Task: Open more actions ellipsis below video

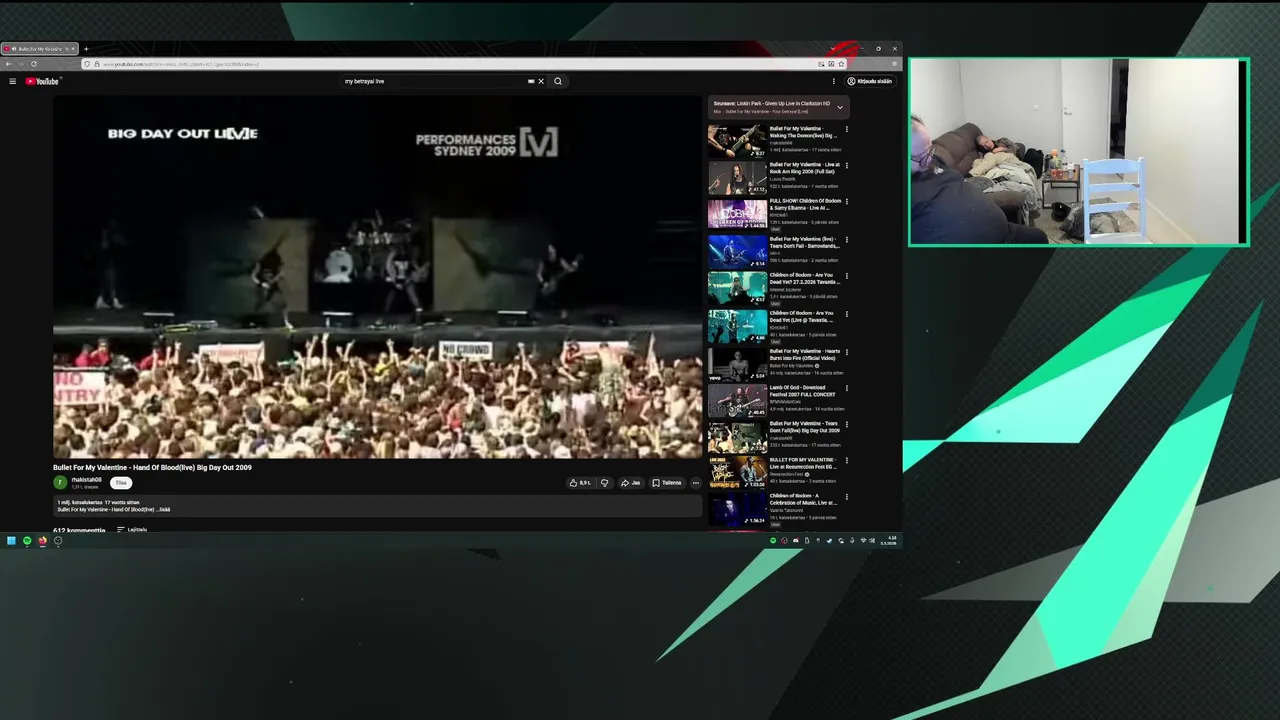Action: point(696,483)
